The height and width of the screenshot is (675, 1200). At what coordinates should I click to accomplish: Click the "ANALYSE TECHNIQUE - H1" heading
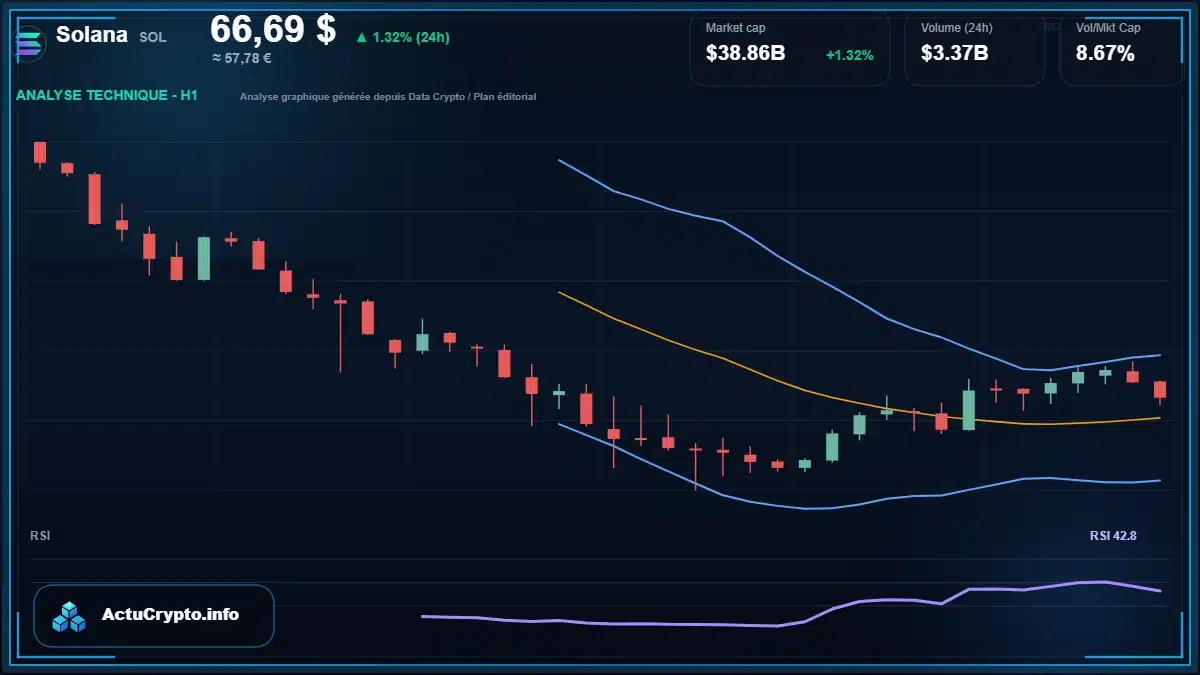tap(107, 95)
